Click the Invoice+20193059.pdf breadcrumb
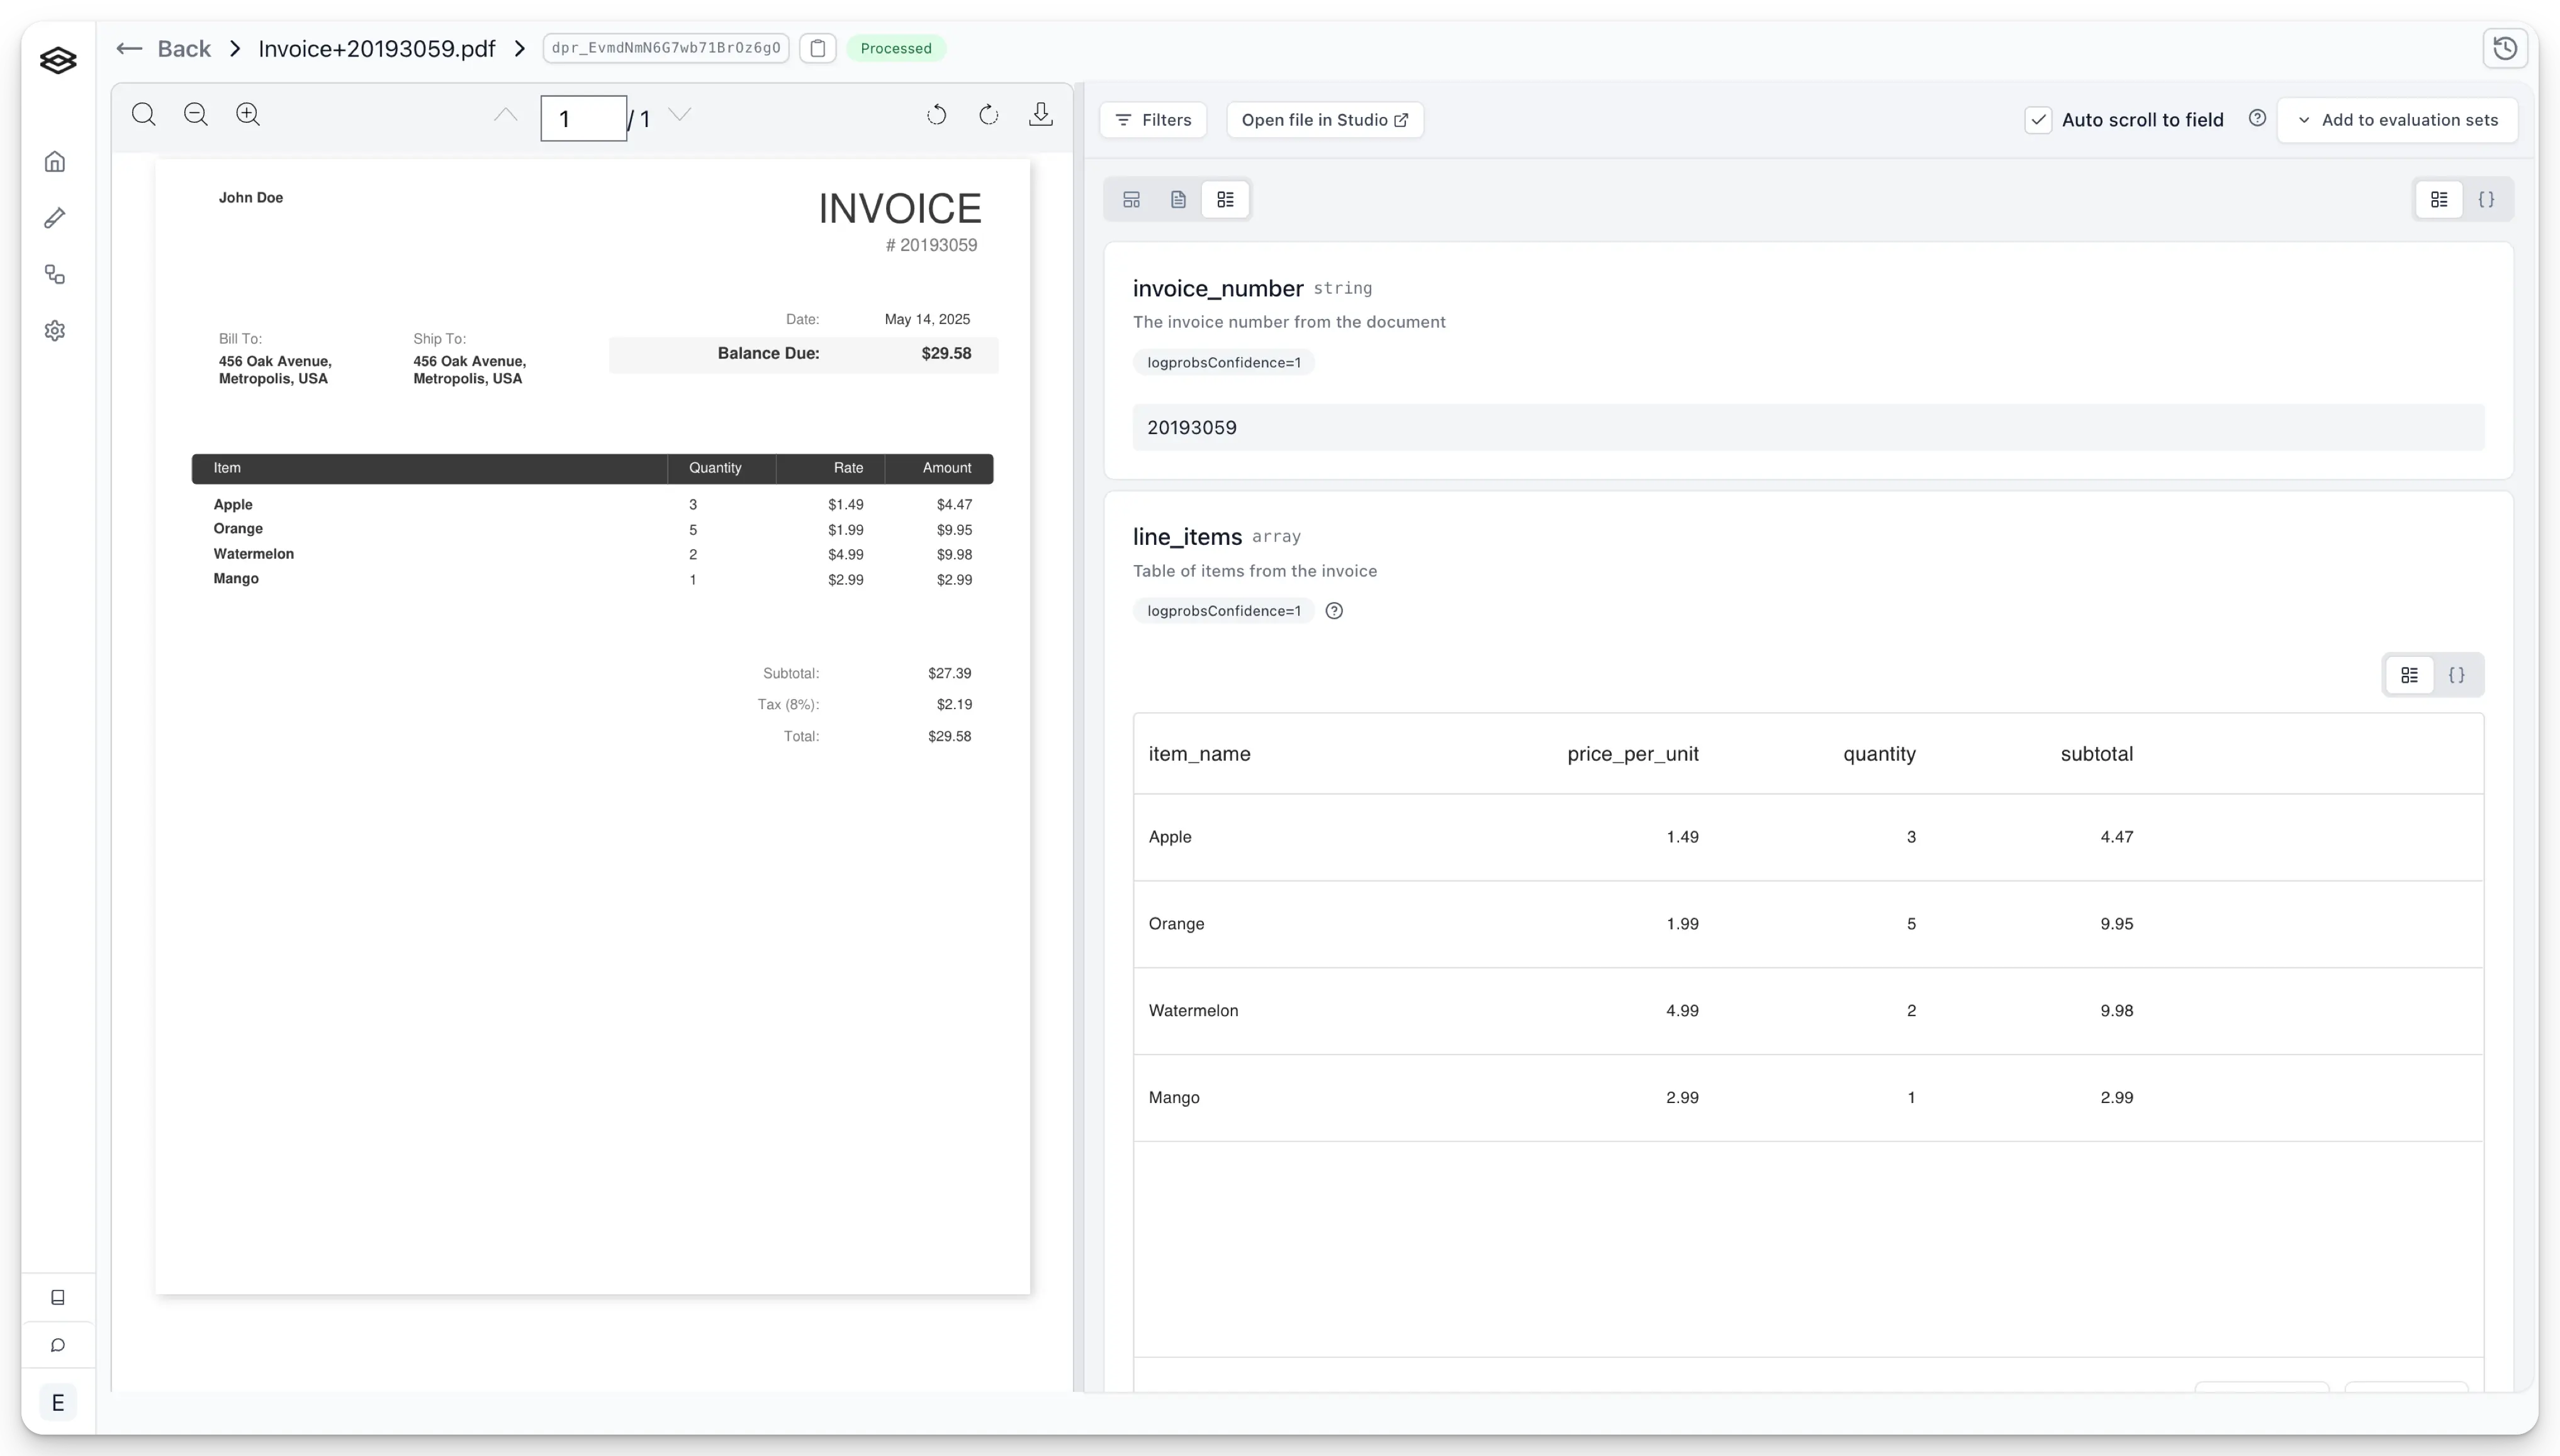Image resolution: width=2560 pixels, height=1456 pixels. pyautogui.click(x=377, y=48)
